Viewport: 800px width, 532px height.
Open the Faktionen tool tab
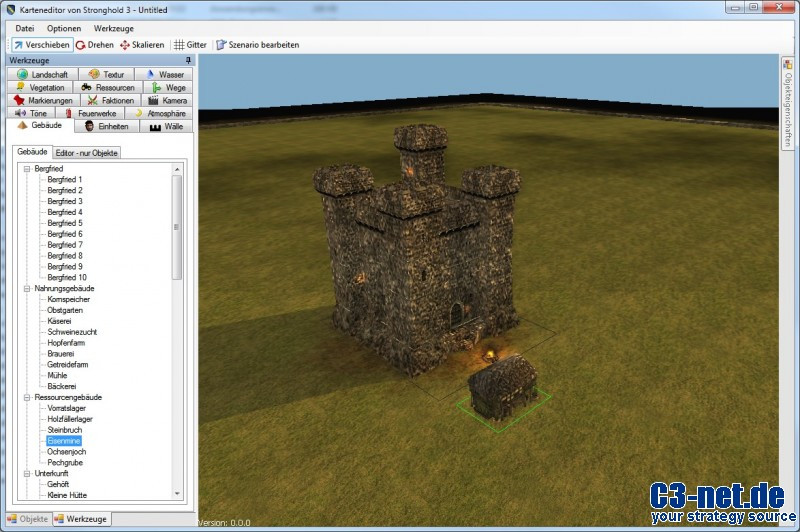(111, 100)
